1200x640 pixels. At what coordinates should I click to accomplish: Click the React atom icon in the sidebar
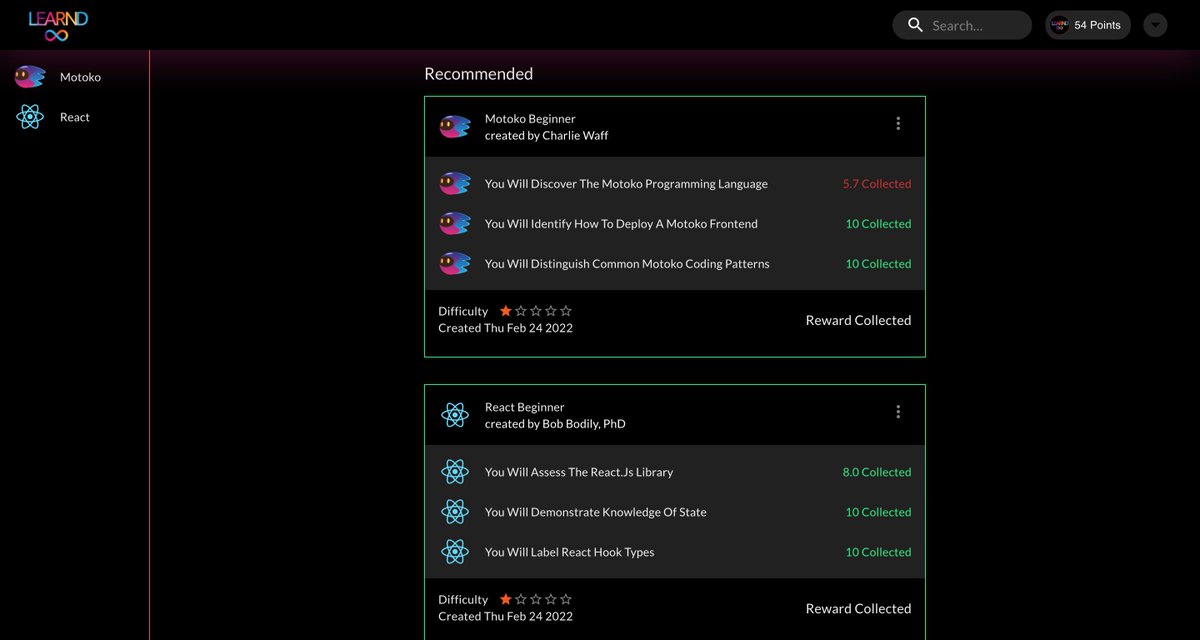pos(30,117)
